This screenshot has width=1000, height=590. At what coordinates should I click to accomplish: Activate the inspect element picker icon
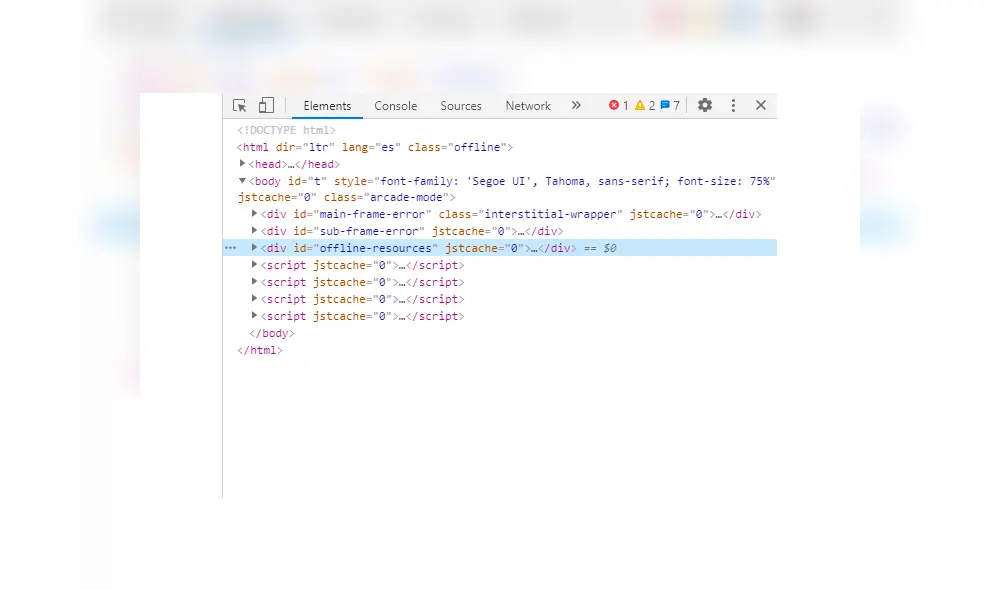[x=240, y=105]
